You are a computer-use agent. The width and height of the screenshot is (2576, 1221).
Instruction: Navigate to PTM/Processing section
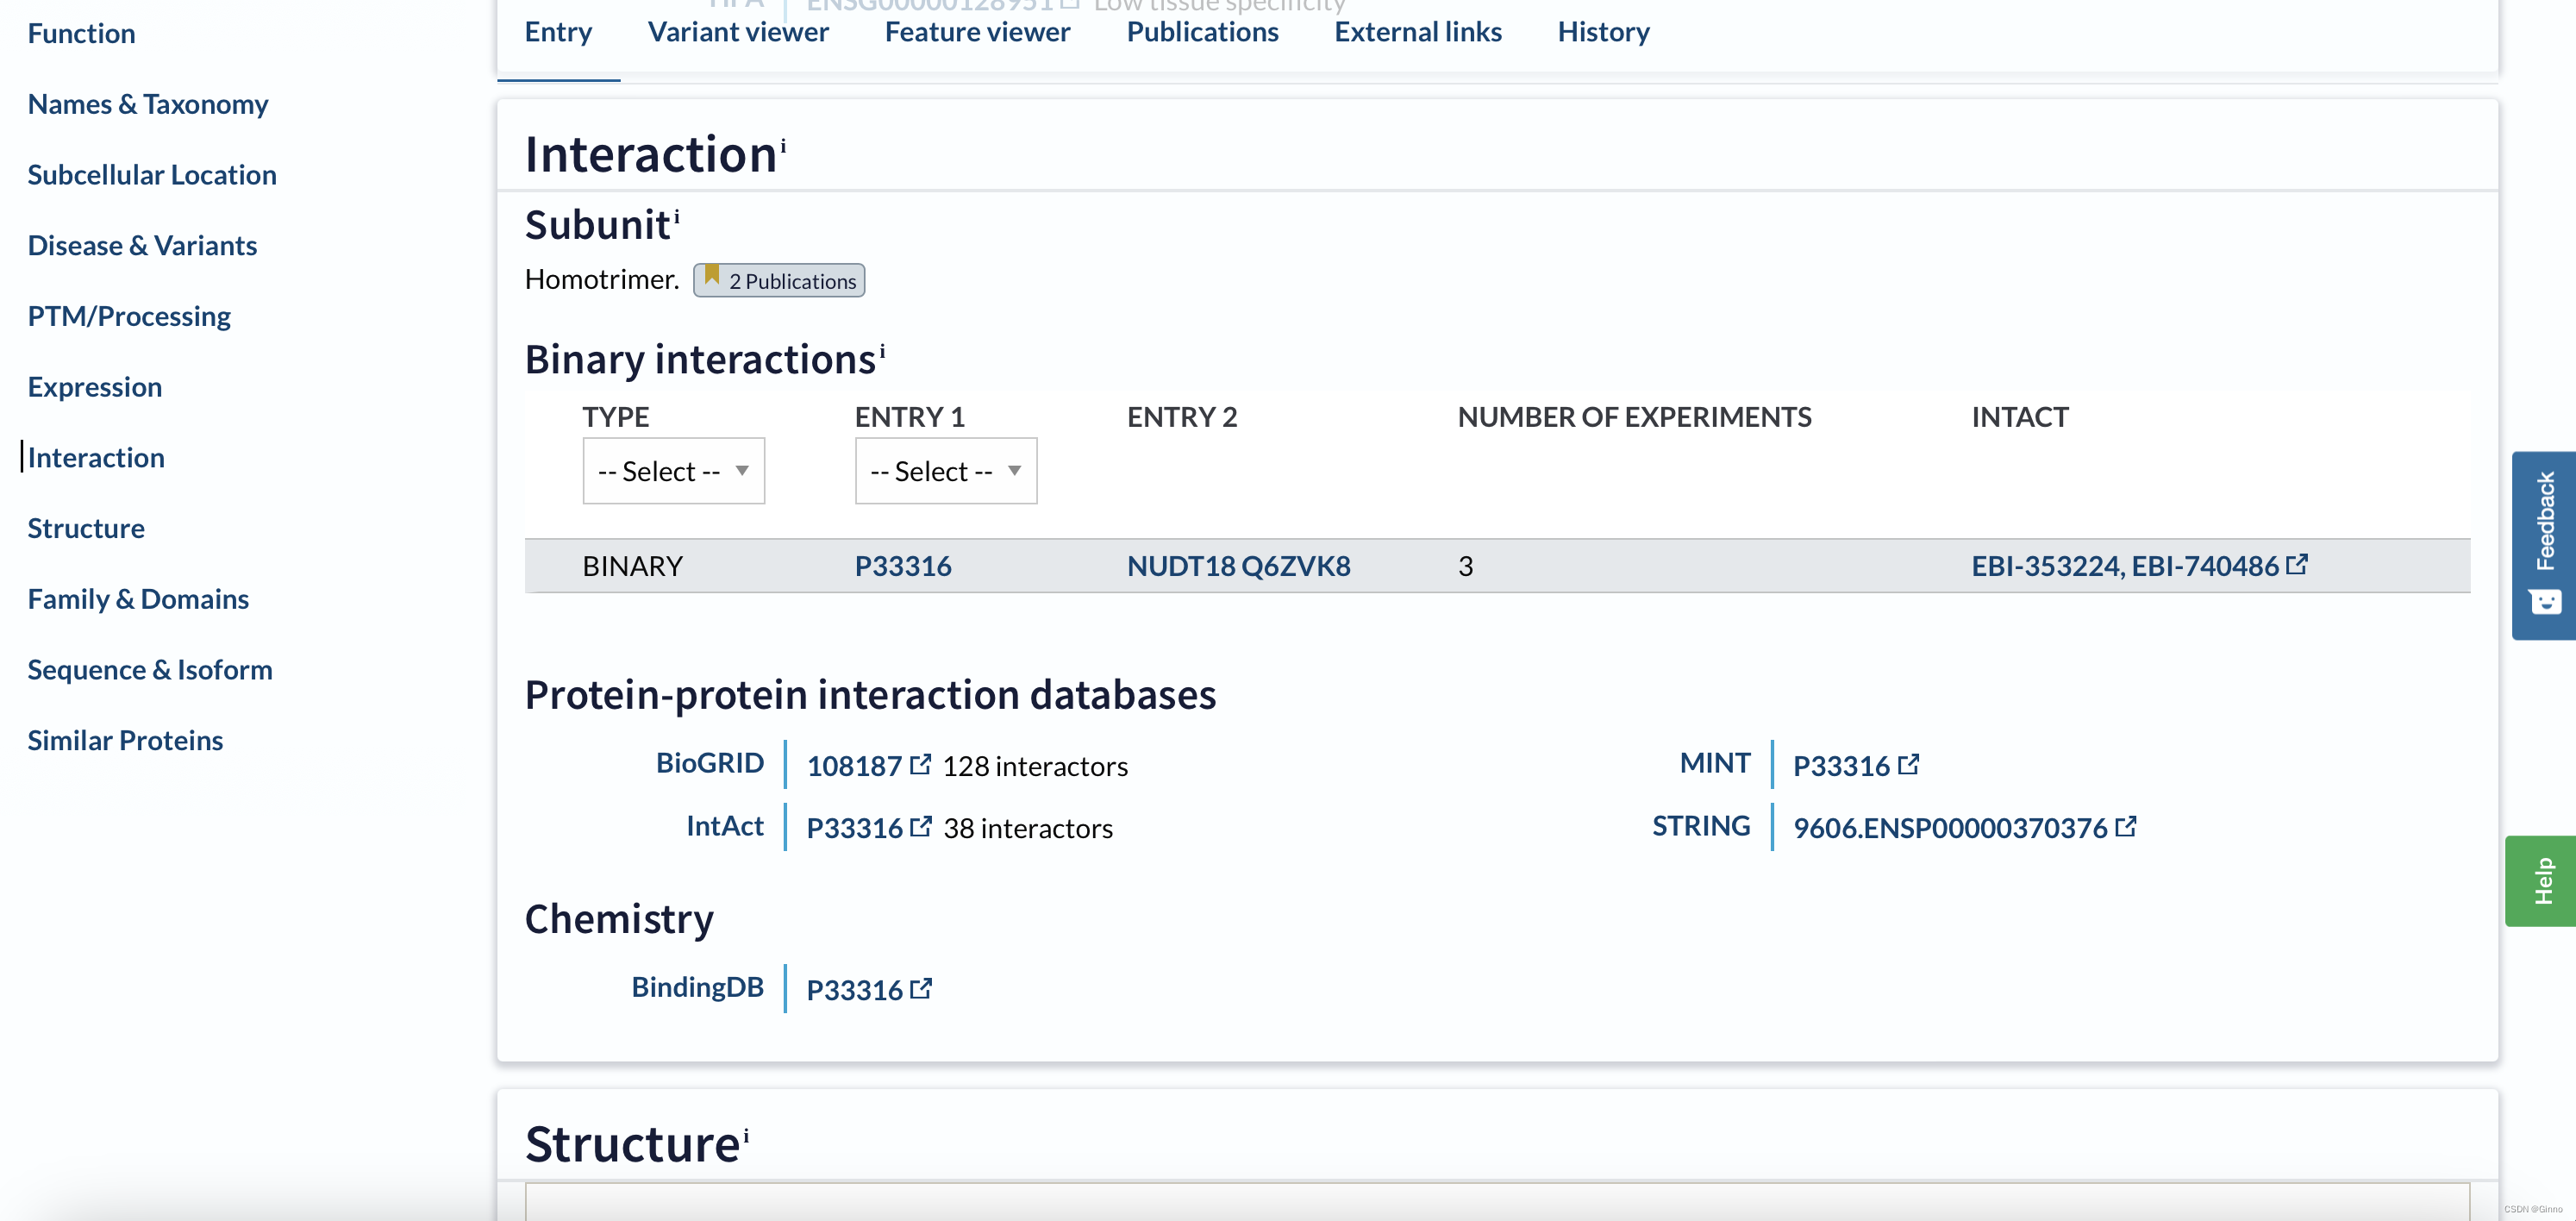(129, 316)
